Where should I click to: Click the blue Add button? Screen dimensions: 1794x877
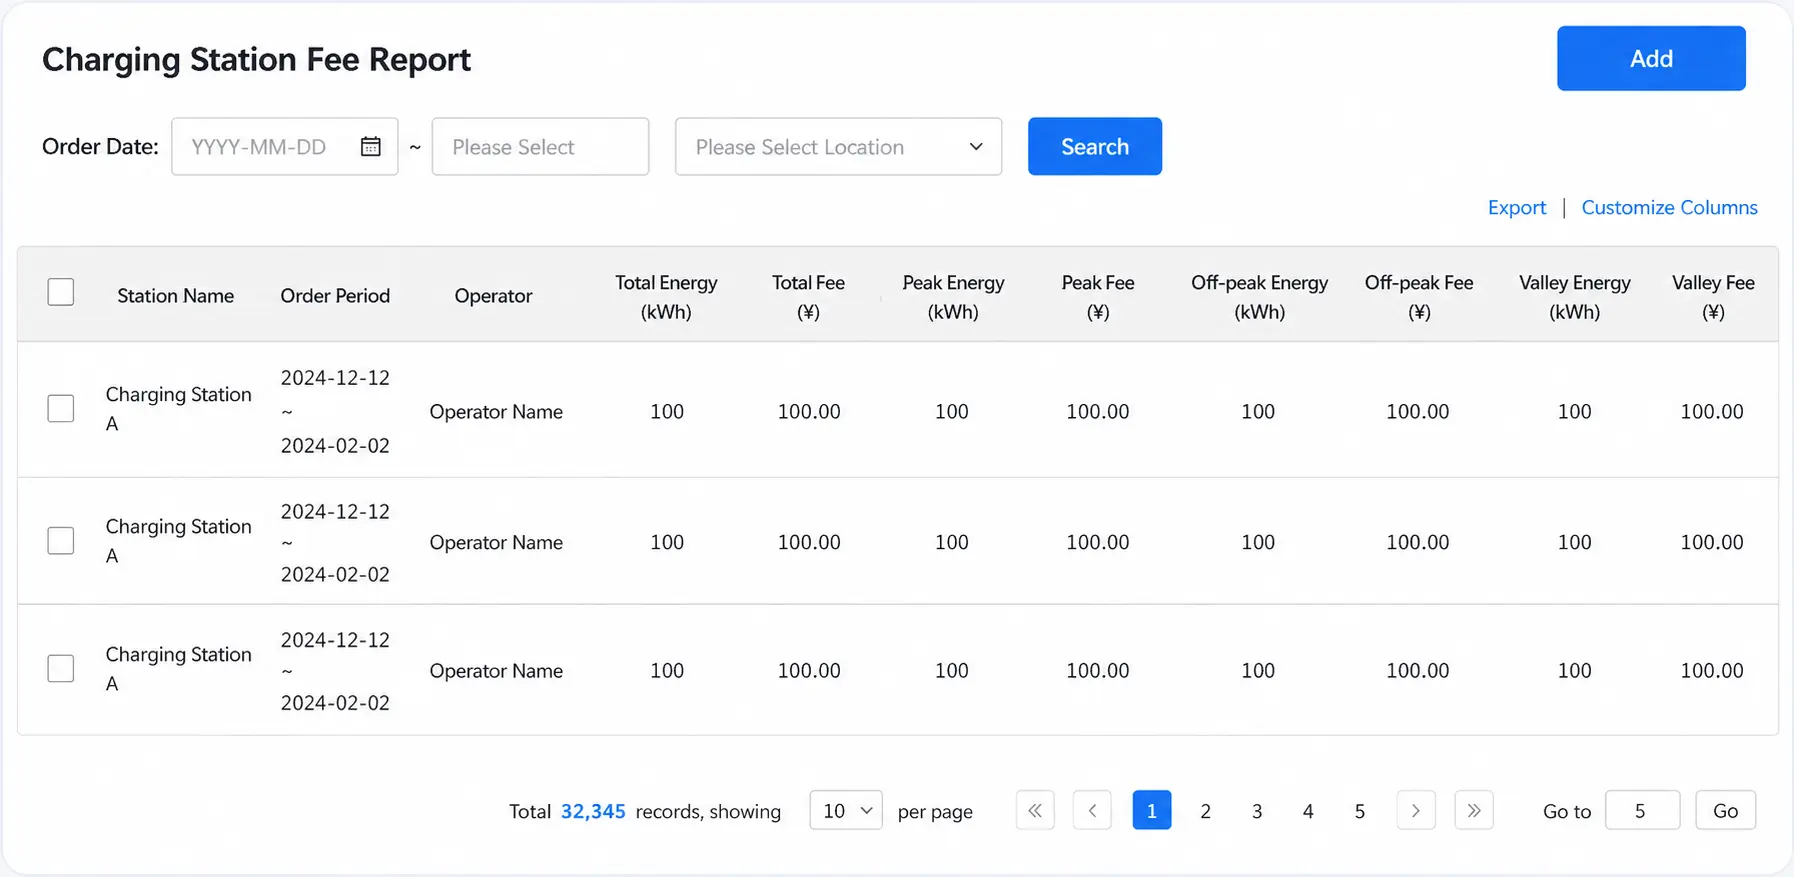coord(1651,59)
